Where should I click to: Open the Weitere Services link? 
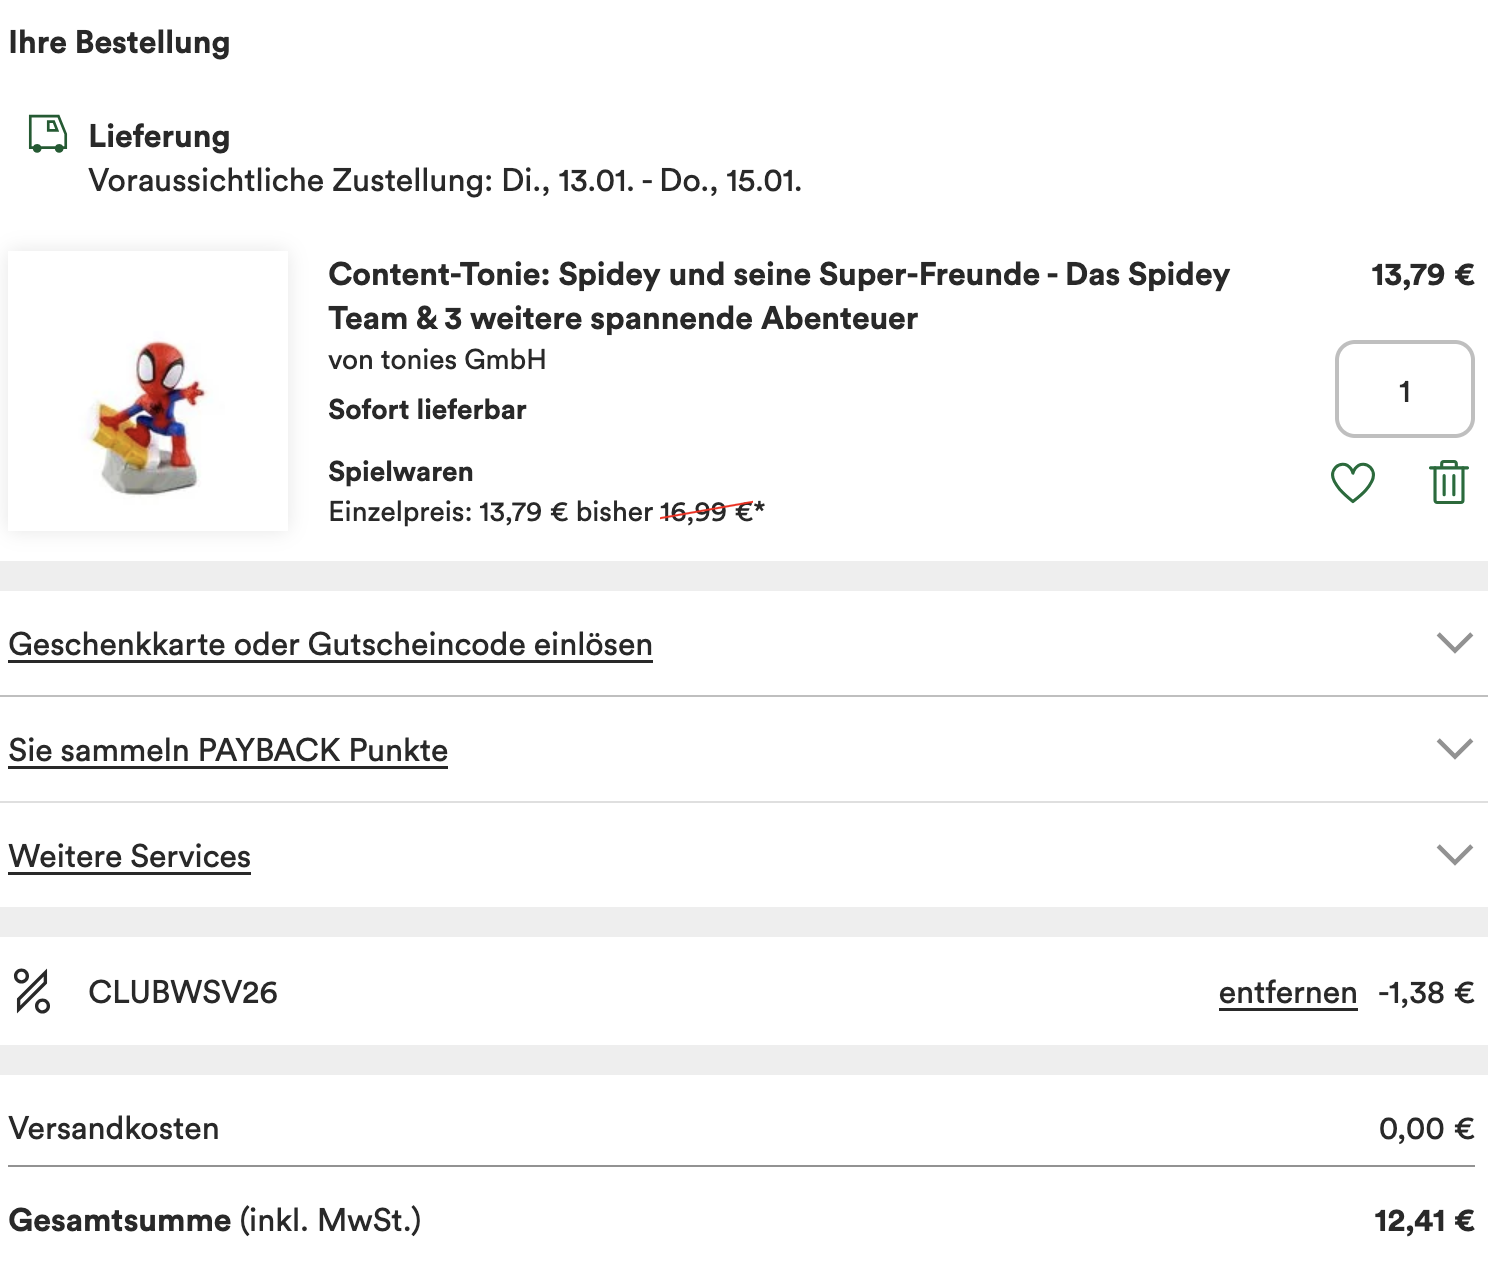(129, 857)
